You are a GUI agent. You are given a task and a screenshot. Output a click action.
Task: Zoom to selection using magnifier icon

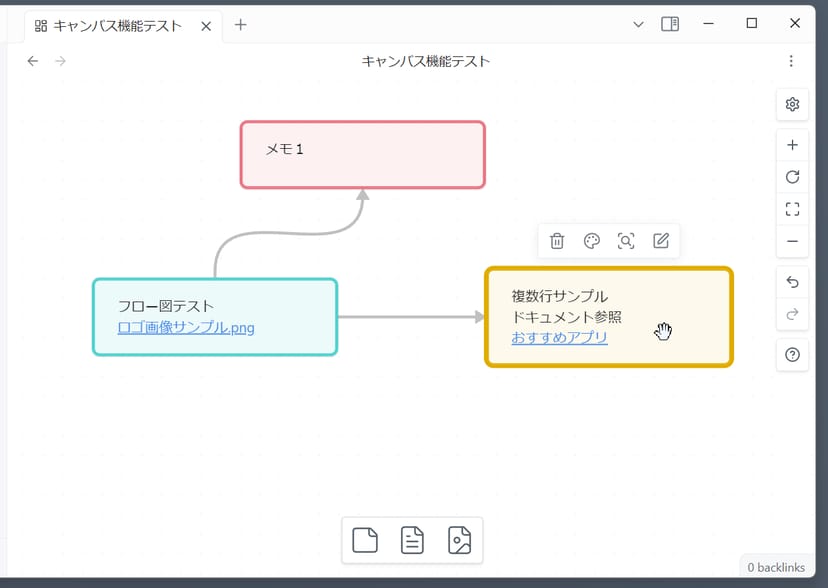coord(626,241)
